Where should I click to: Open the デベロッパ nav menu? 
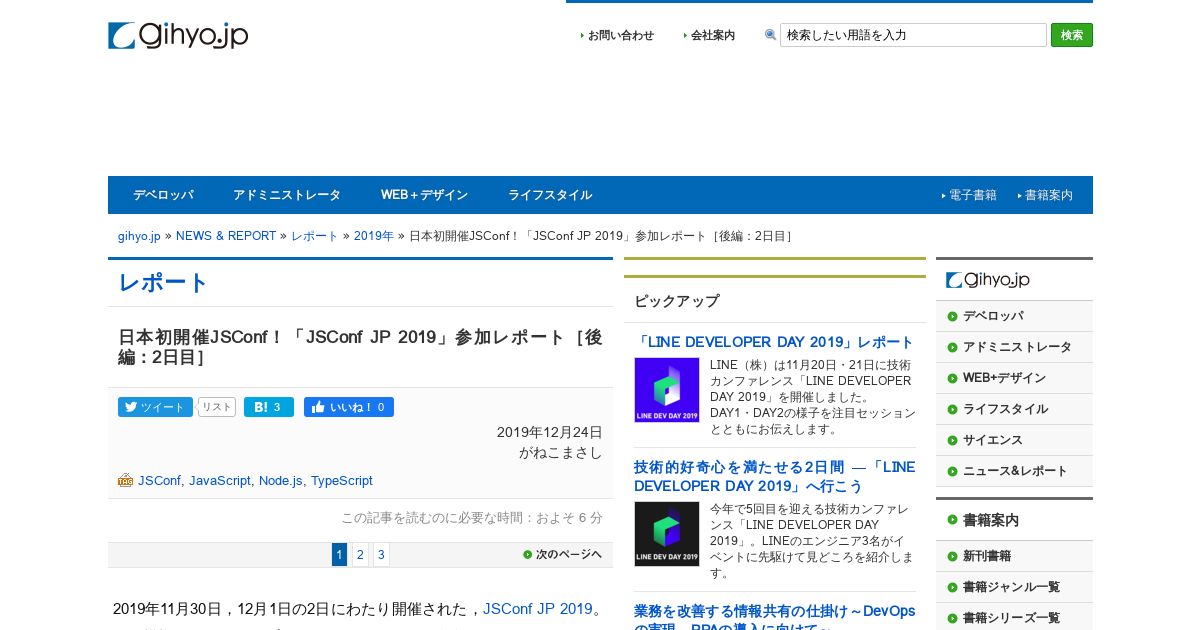[163, 195]
